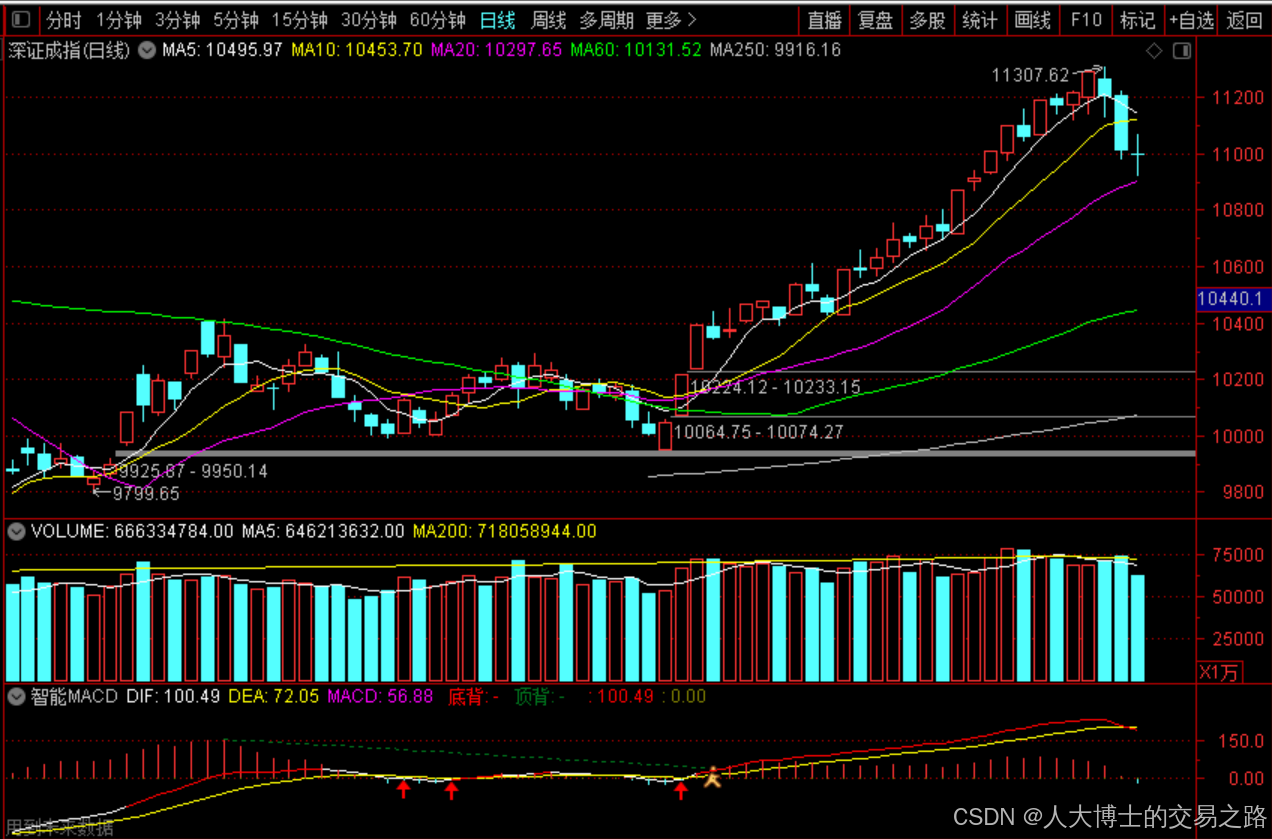Select the 3分钟 timeframe
The image size is (1272, 839).
pyautogui.click(x=177, y=20)
